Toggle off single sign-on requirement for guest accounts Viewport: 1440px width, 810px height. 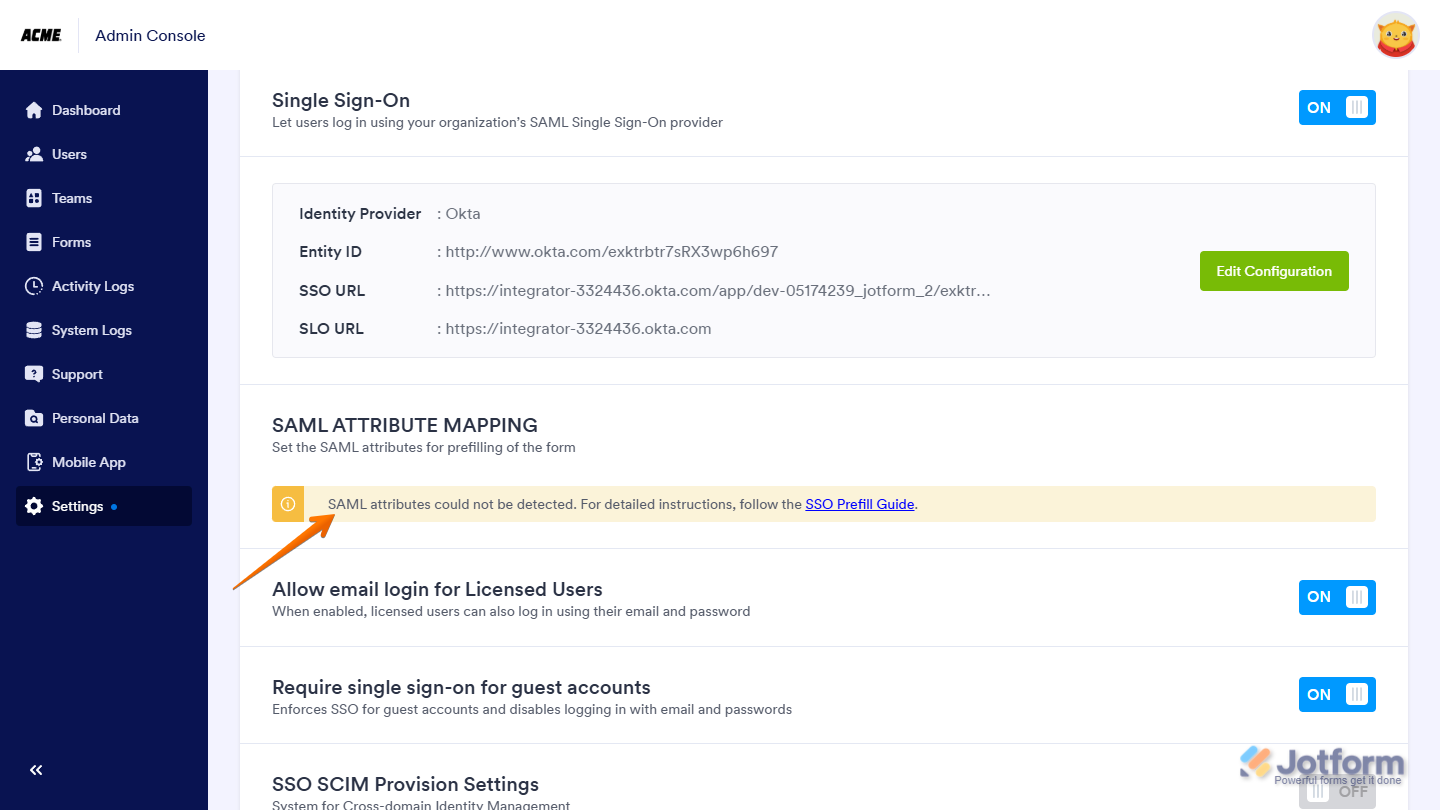click(x=1337, y=694)
